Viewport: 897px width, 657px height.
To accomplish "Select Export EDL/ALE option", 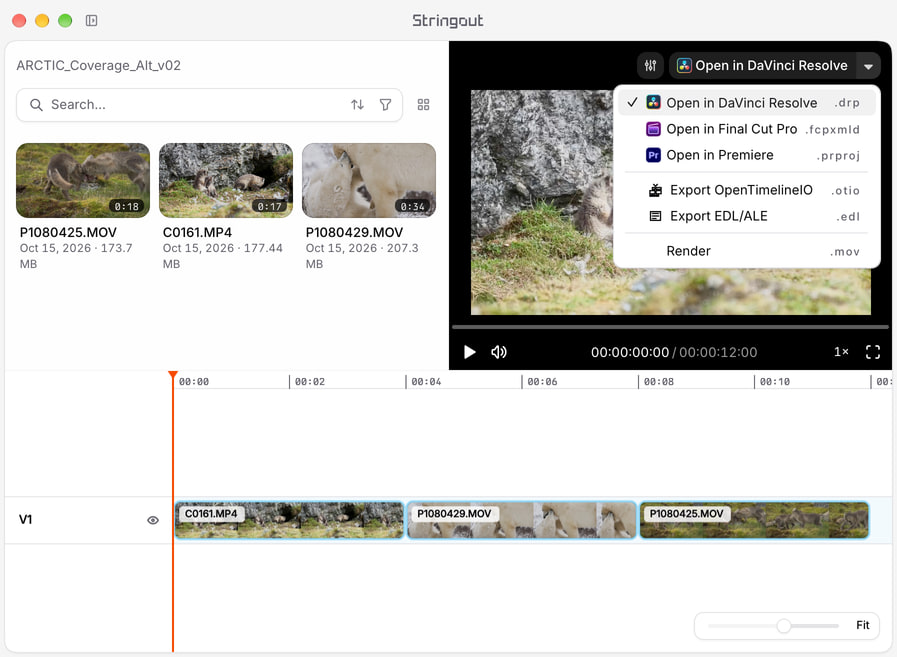I will [747, 216].
